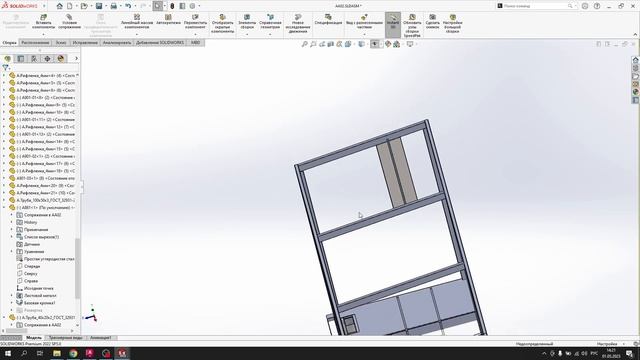The image size is (640, 360).
Task: Activate the Select cursor tool
Action: 158,6
